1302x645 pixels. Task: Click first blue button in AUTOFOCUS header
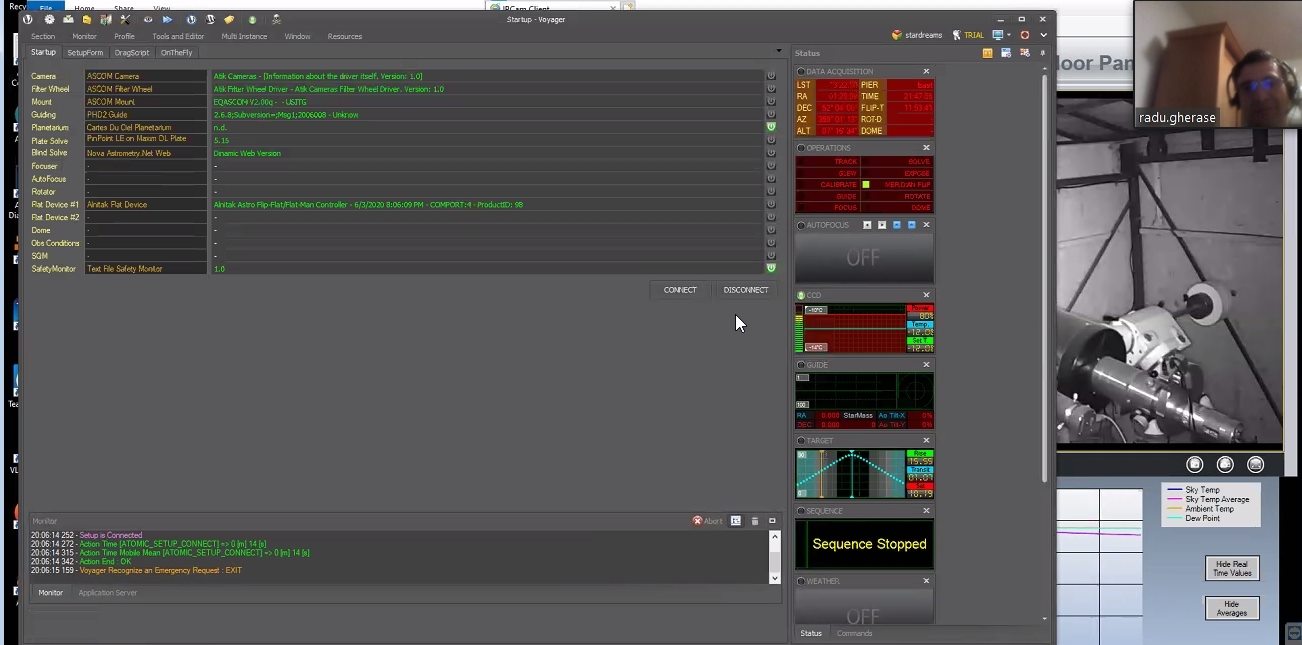[897, 225]
